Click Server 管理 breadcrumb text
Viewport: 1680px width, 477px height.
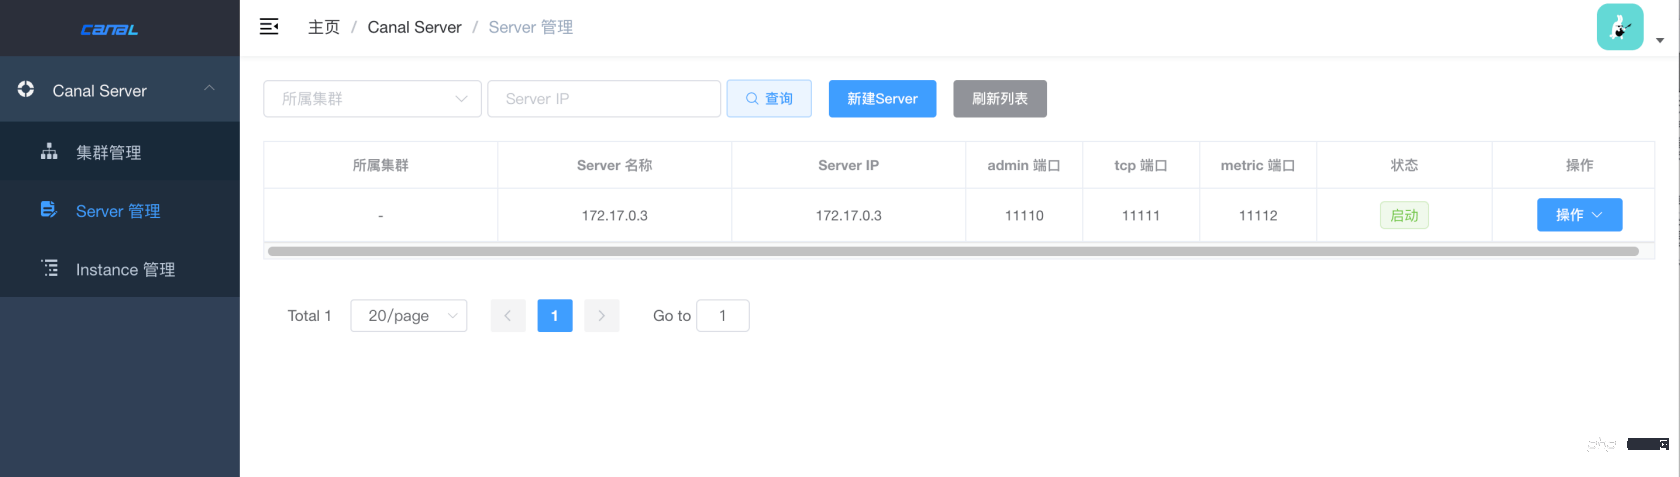[531, 27]
